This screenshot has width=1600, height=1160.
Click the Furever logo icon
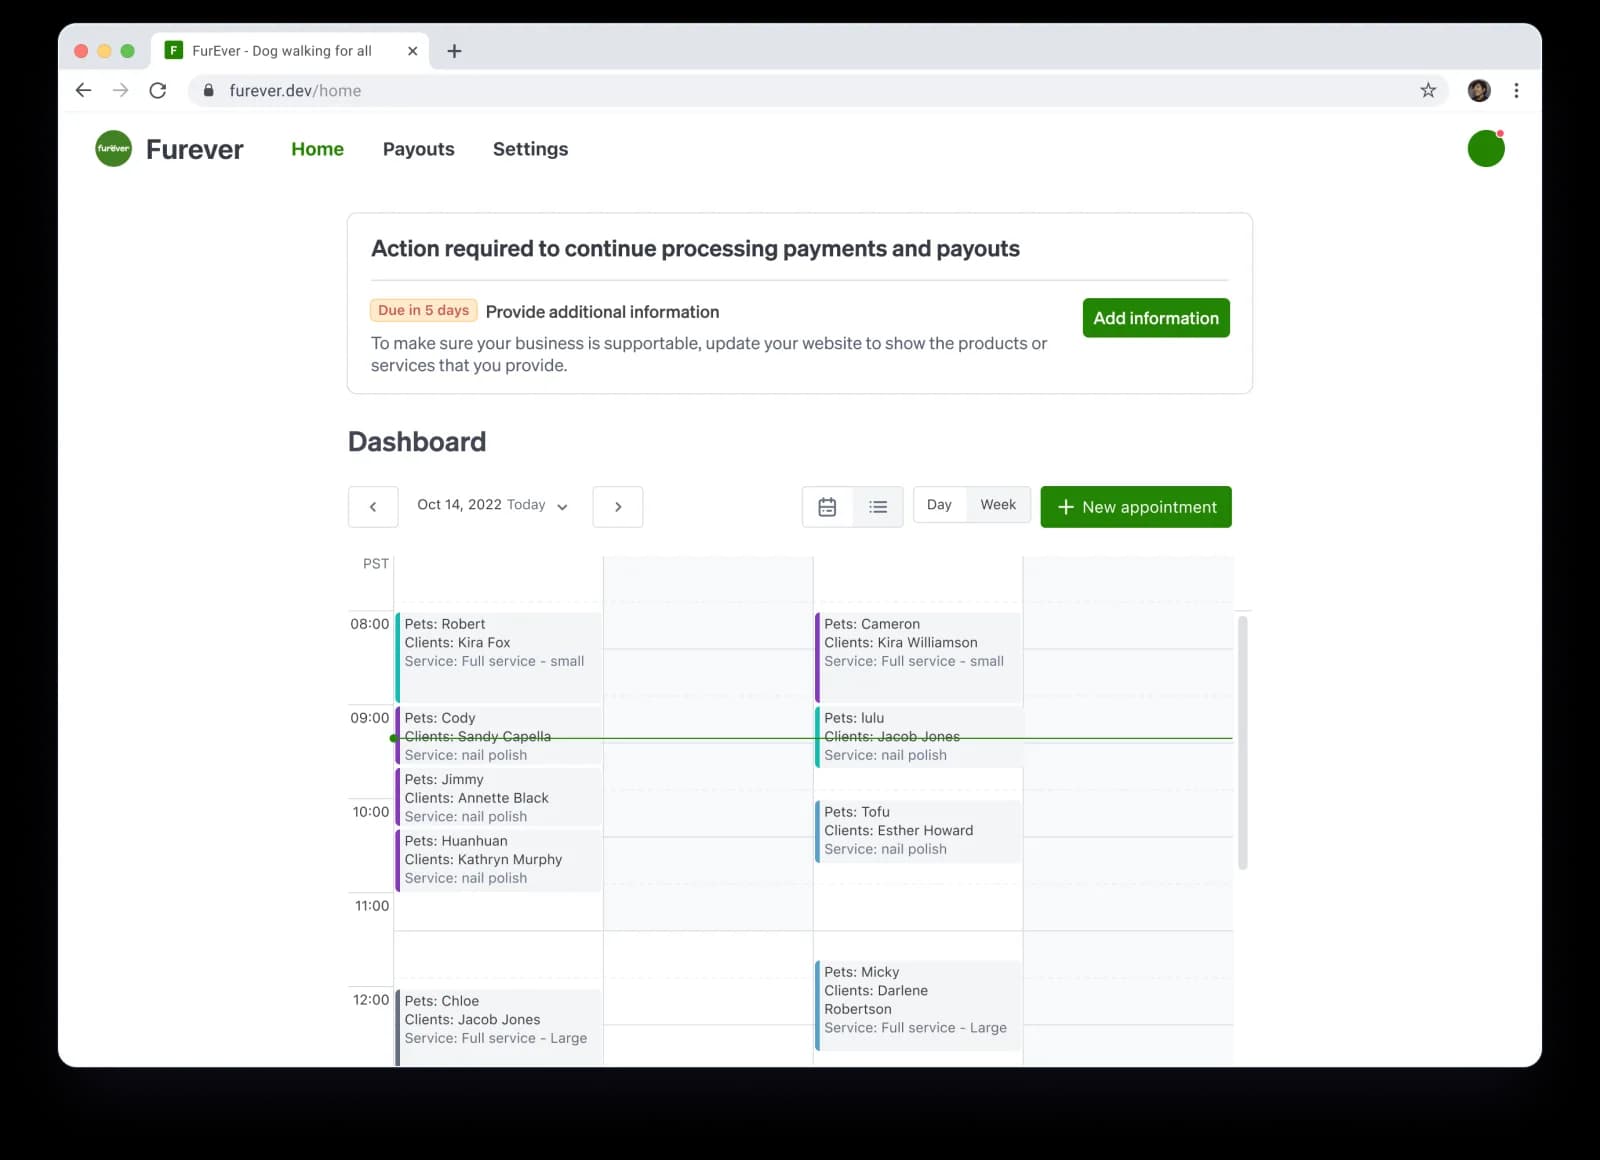[113, 149]
